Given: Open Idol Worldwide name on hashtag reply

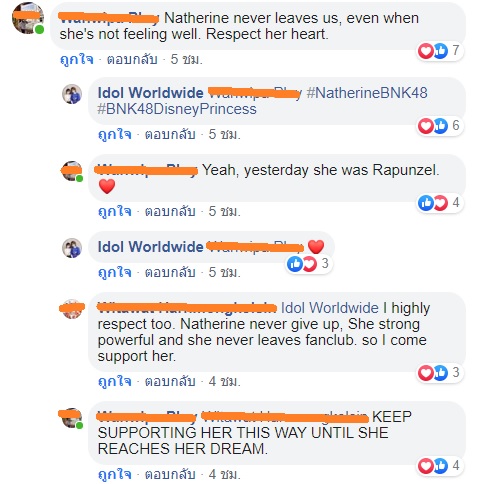Looking at the screenshot, I should click(150, 93).
